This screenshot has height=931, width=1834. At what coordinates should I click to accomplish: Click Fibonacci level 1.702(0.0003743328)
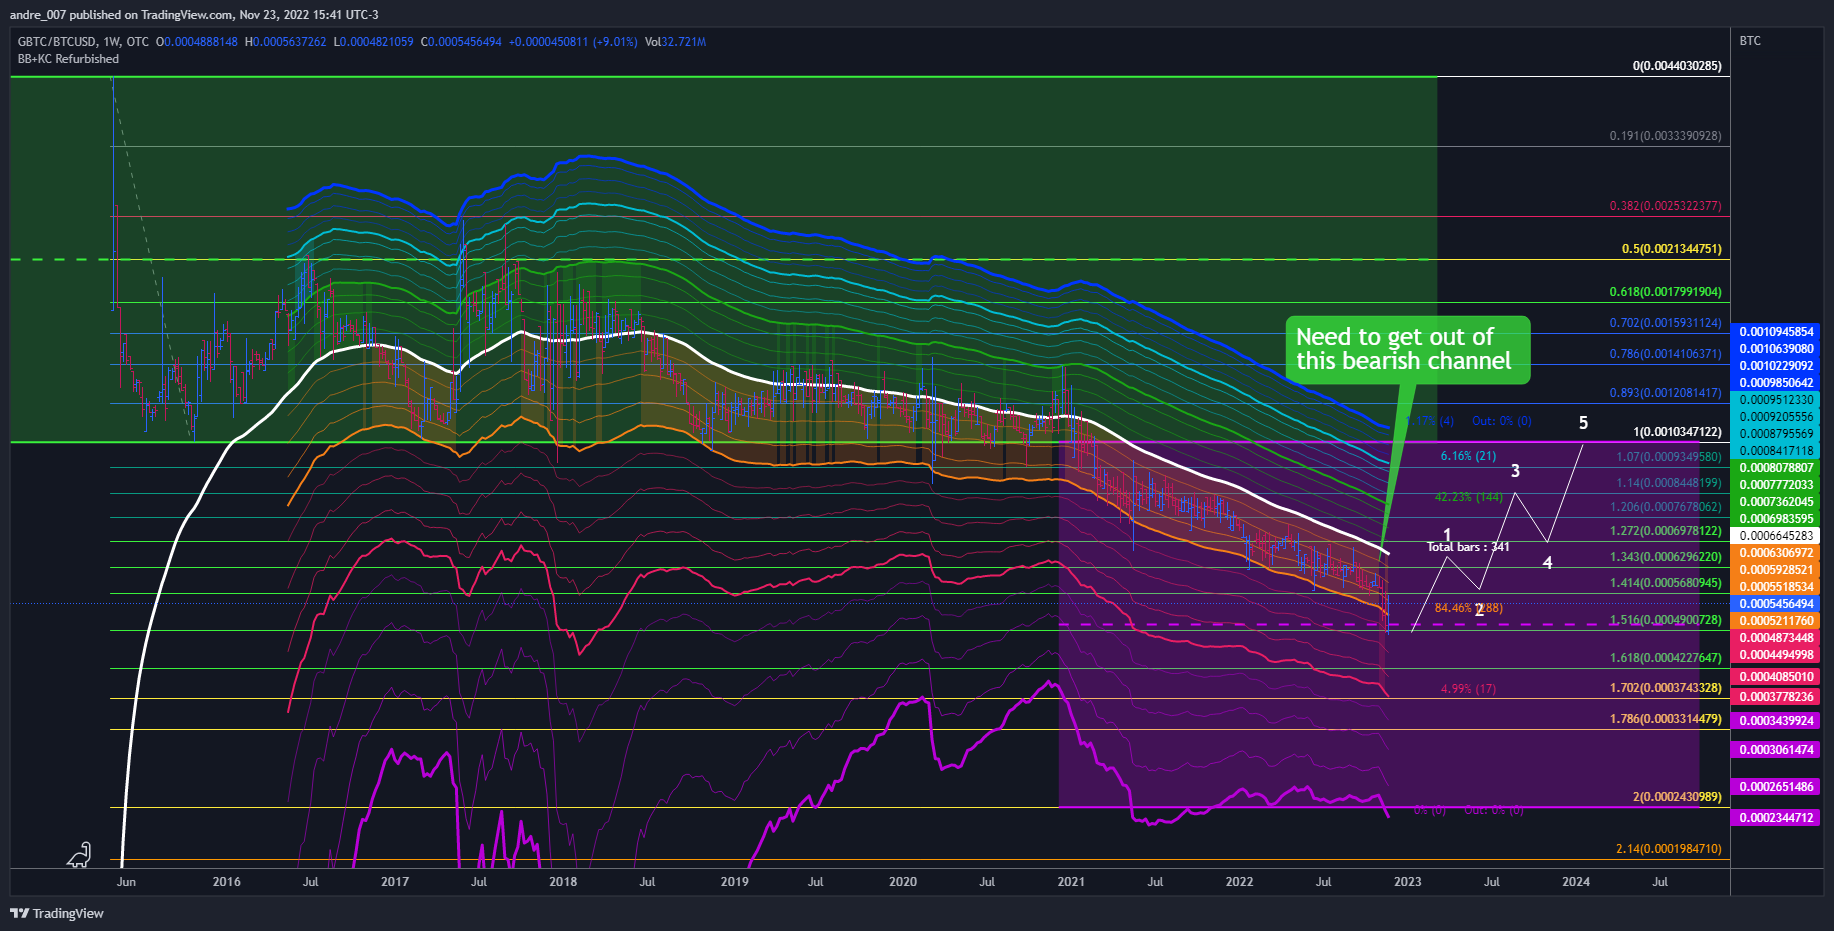coord(1665,688)
